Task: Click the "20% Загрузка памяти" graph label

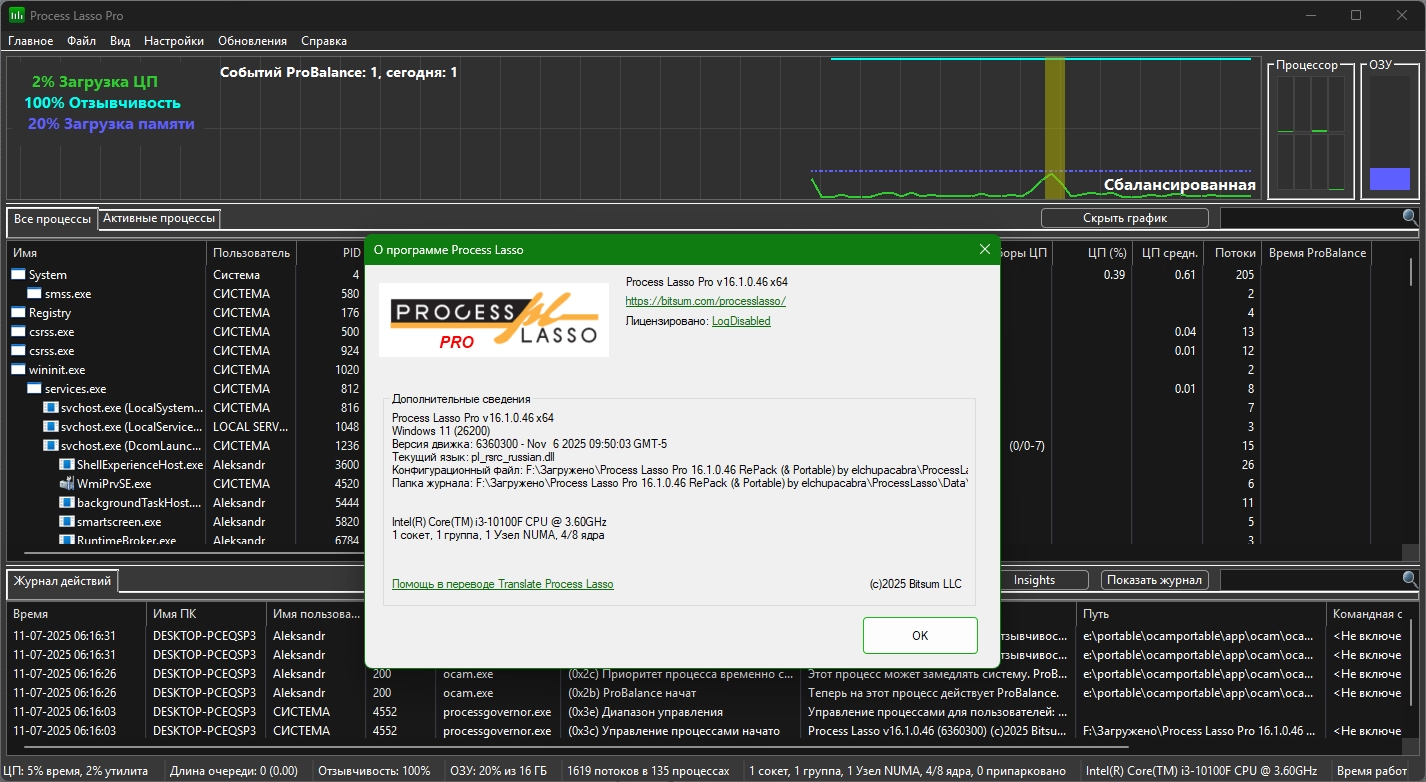Action: (111, 124)
